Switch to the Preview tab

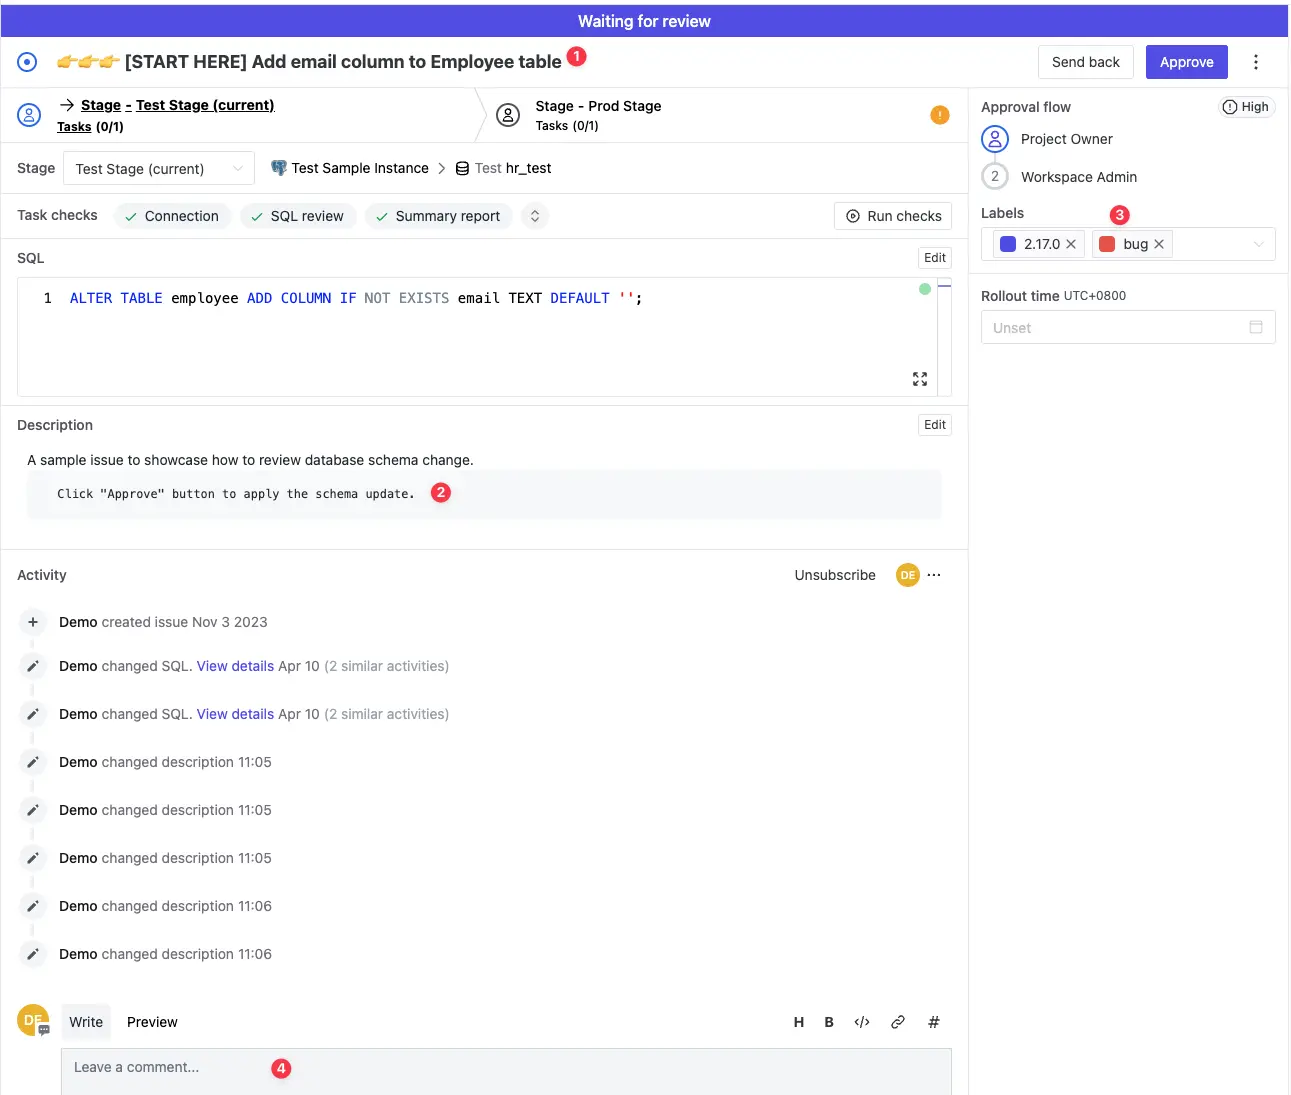pos(152,1022)
